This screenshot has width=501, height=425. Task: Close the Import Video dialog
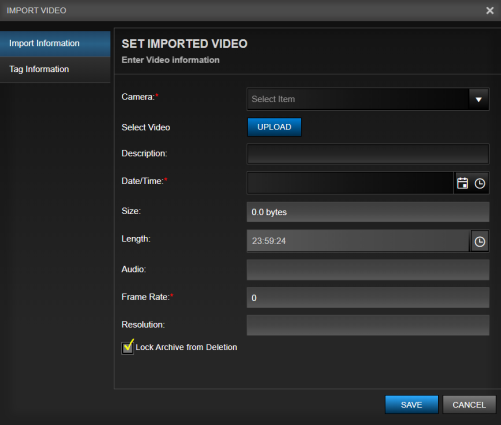click(x=490, y=11)
